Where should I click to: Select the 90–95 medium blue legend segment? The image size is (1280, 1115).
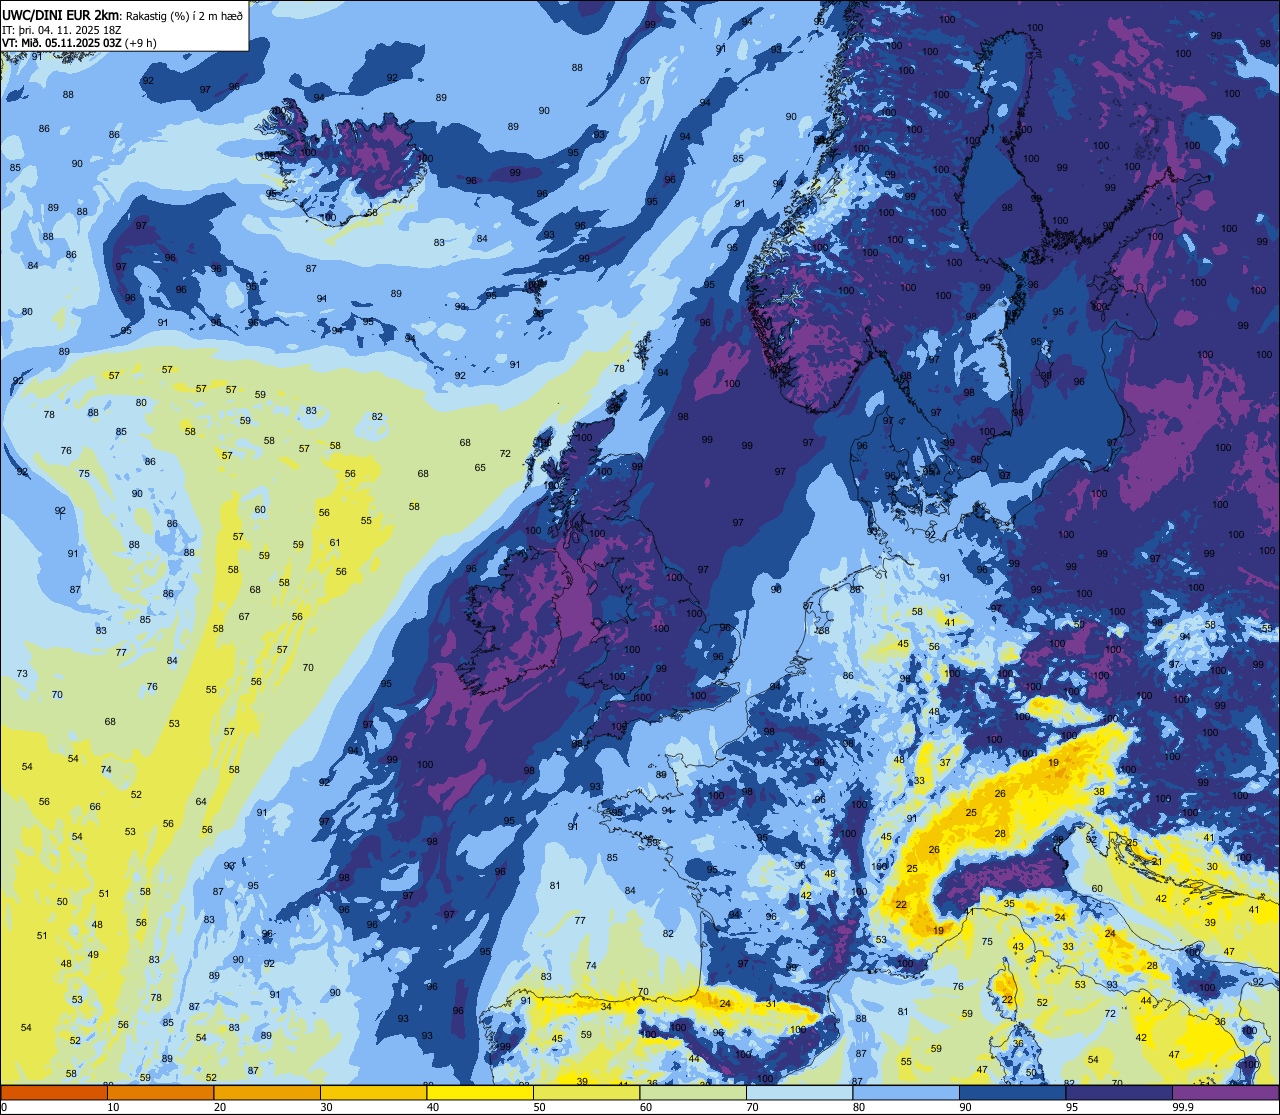(1012, 1092)
